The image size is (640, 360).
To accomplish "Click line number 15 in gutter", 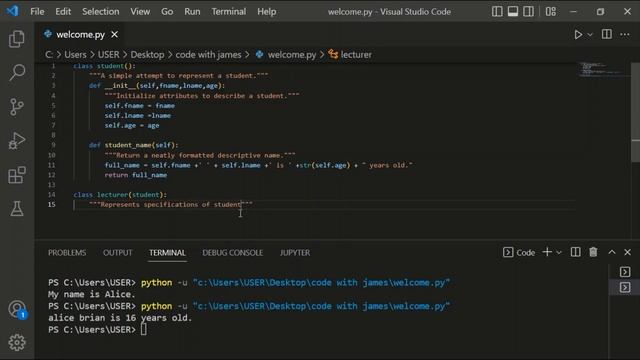I will 51,204.
